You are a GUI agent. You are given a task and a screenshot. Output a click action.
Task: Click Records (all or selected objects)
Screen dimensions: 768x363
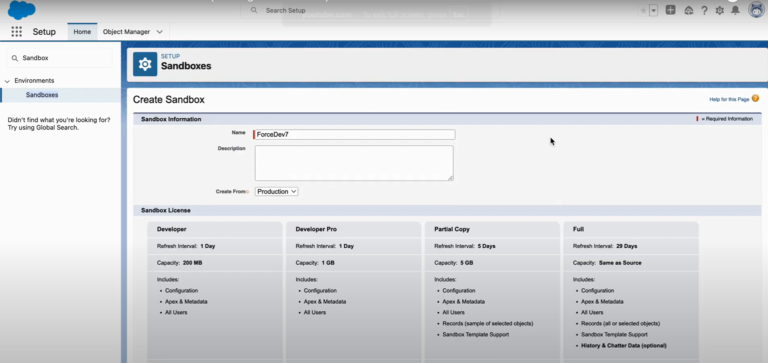click(621, 323)
